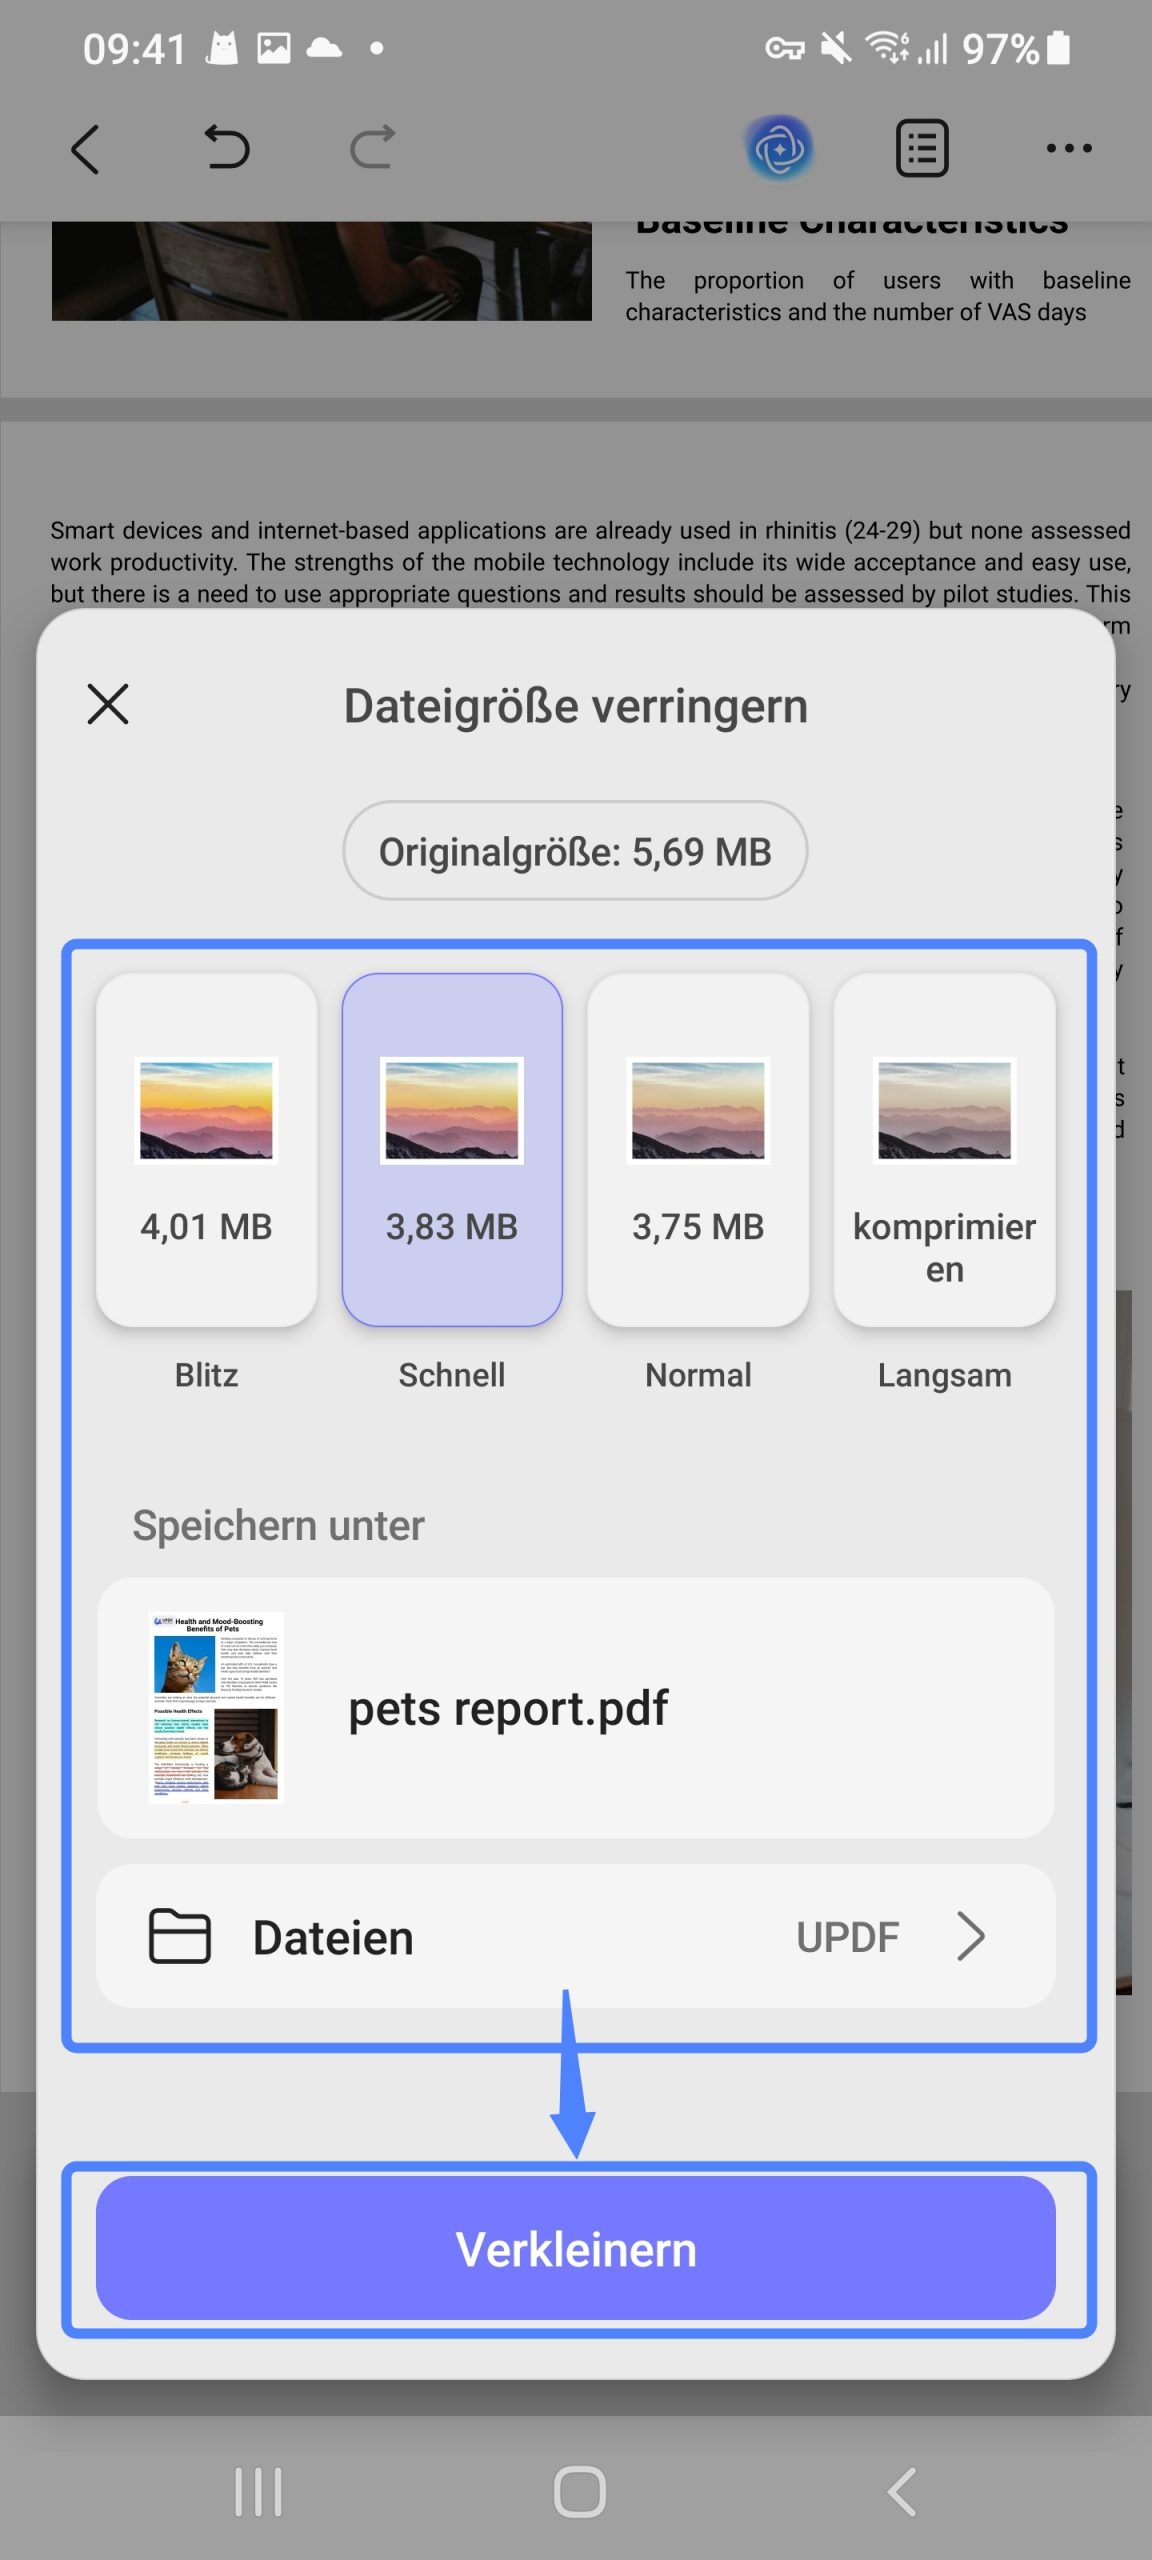This screenshot has width=1152, height=2560.
Task: Tap the Wi-Fi status icon
Action: [x=887, y=47]
